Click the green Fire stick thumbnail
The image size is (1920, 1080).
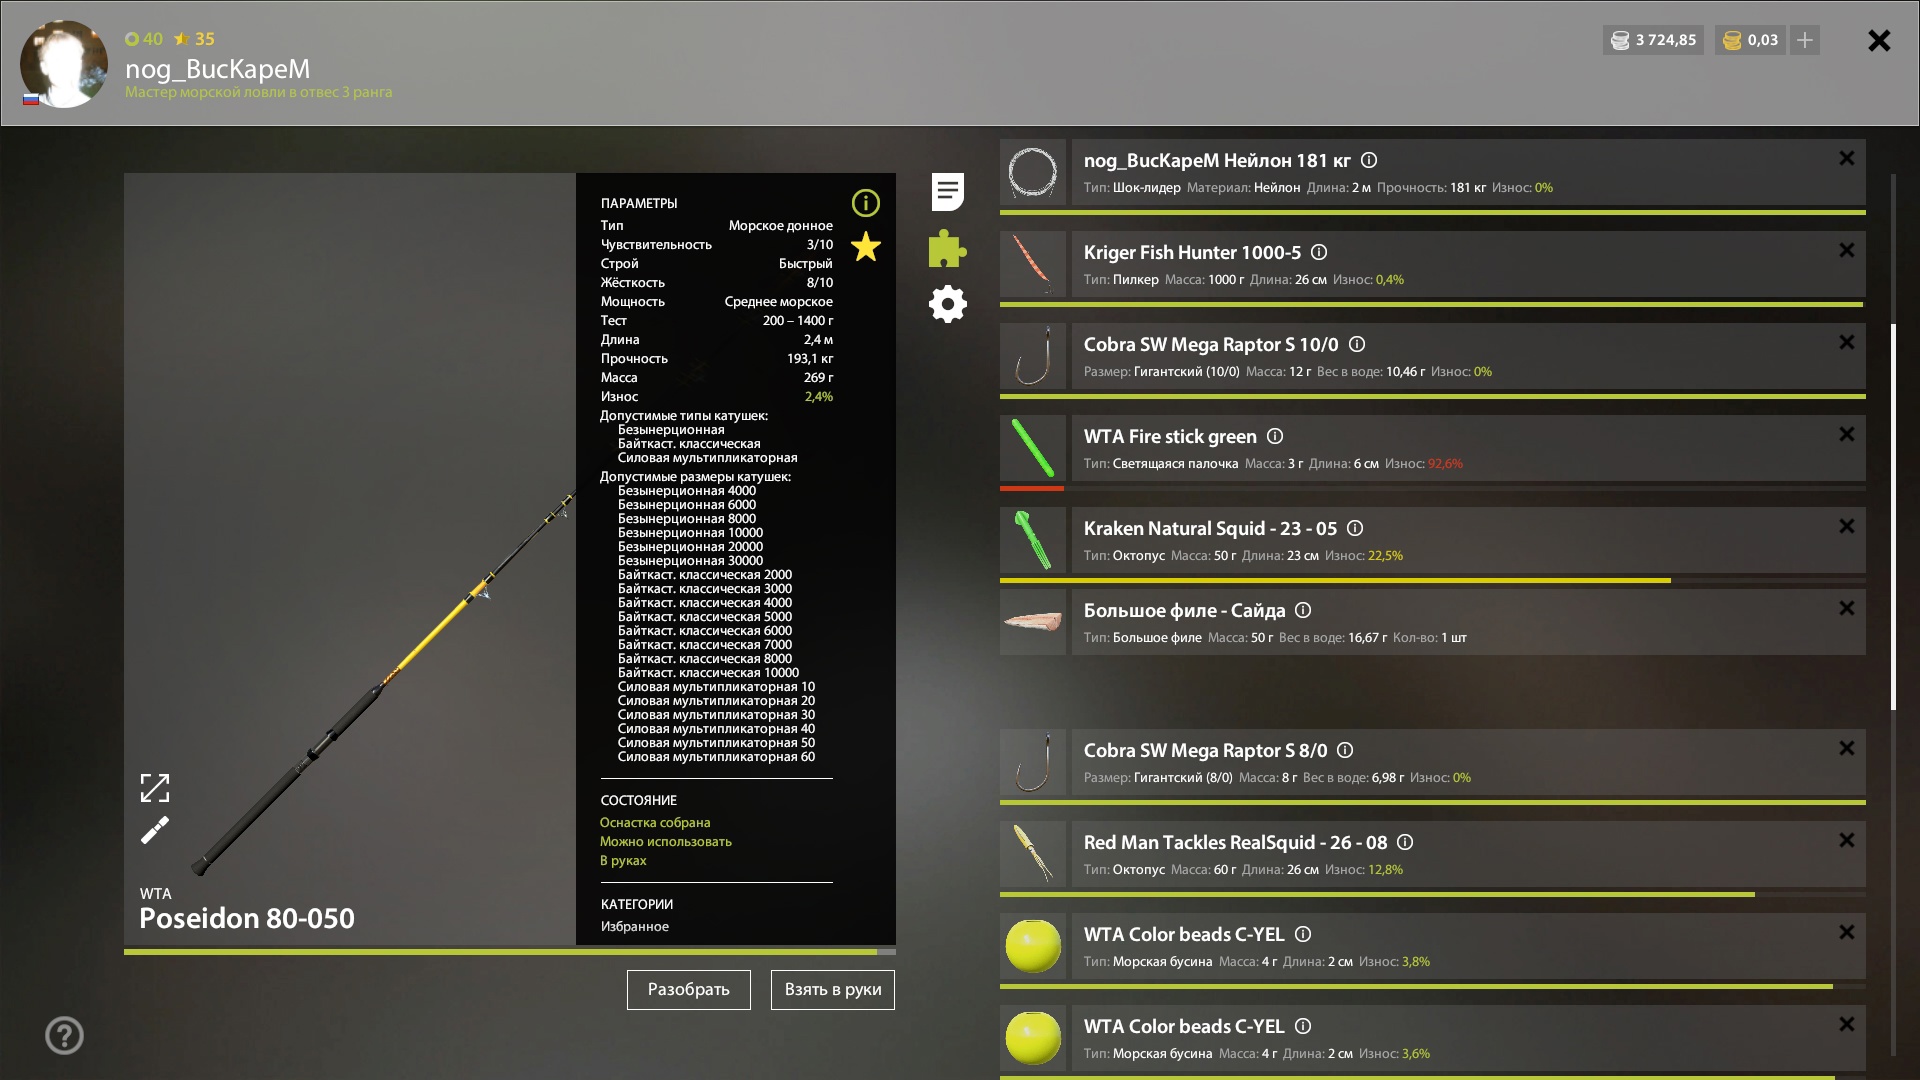(1033, 448)
